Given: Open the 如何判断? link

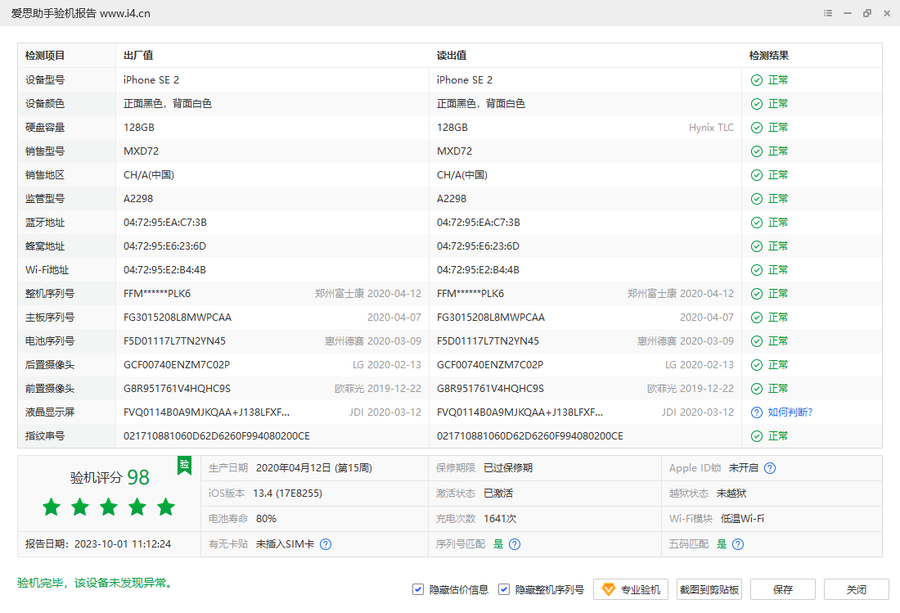Looking at the screenshot, I should tap(790, 412).
